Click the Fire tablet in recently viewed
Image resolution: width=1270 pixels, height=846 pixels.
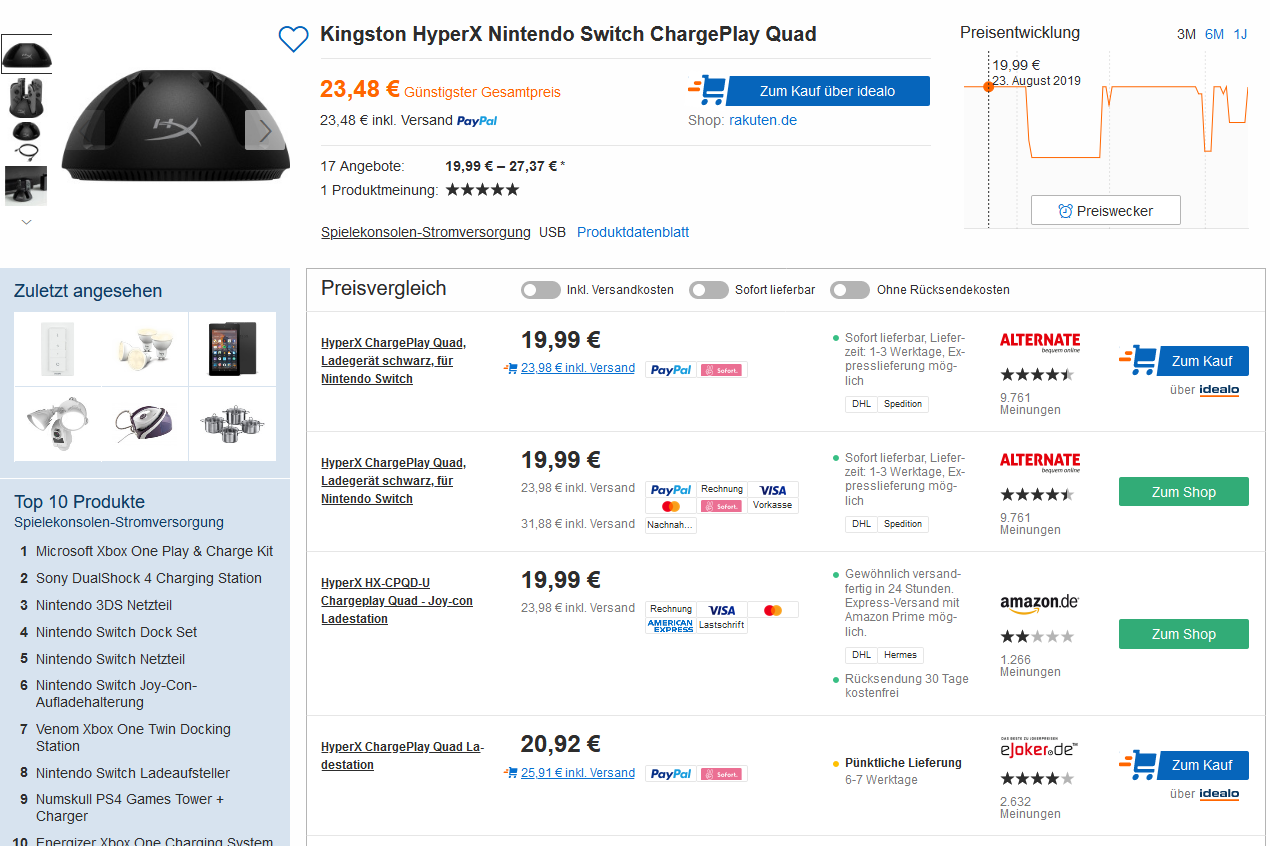[232, 348]
